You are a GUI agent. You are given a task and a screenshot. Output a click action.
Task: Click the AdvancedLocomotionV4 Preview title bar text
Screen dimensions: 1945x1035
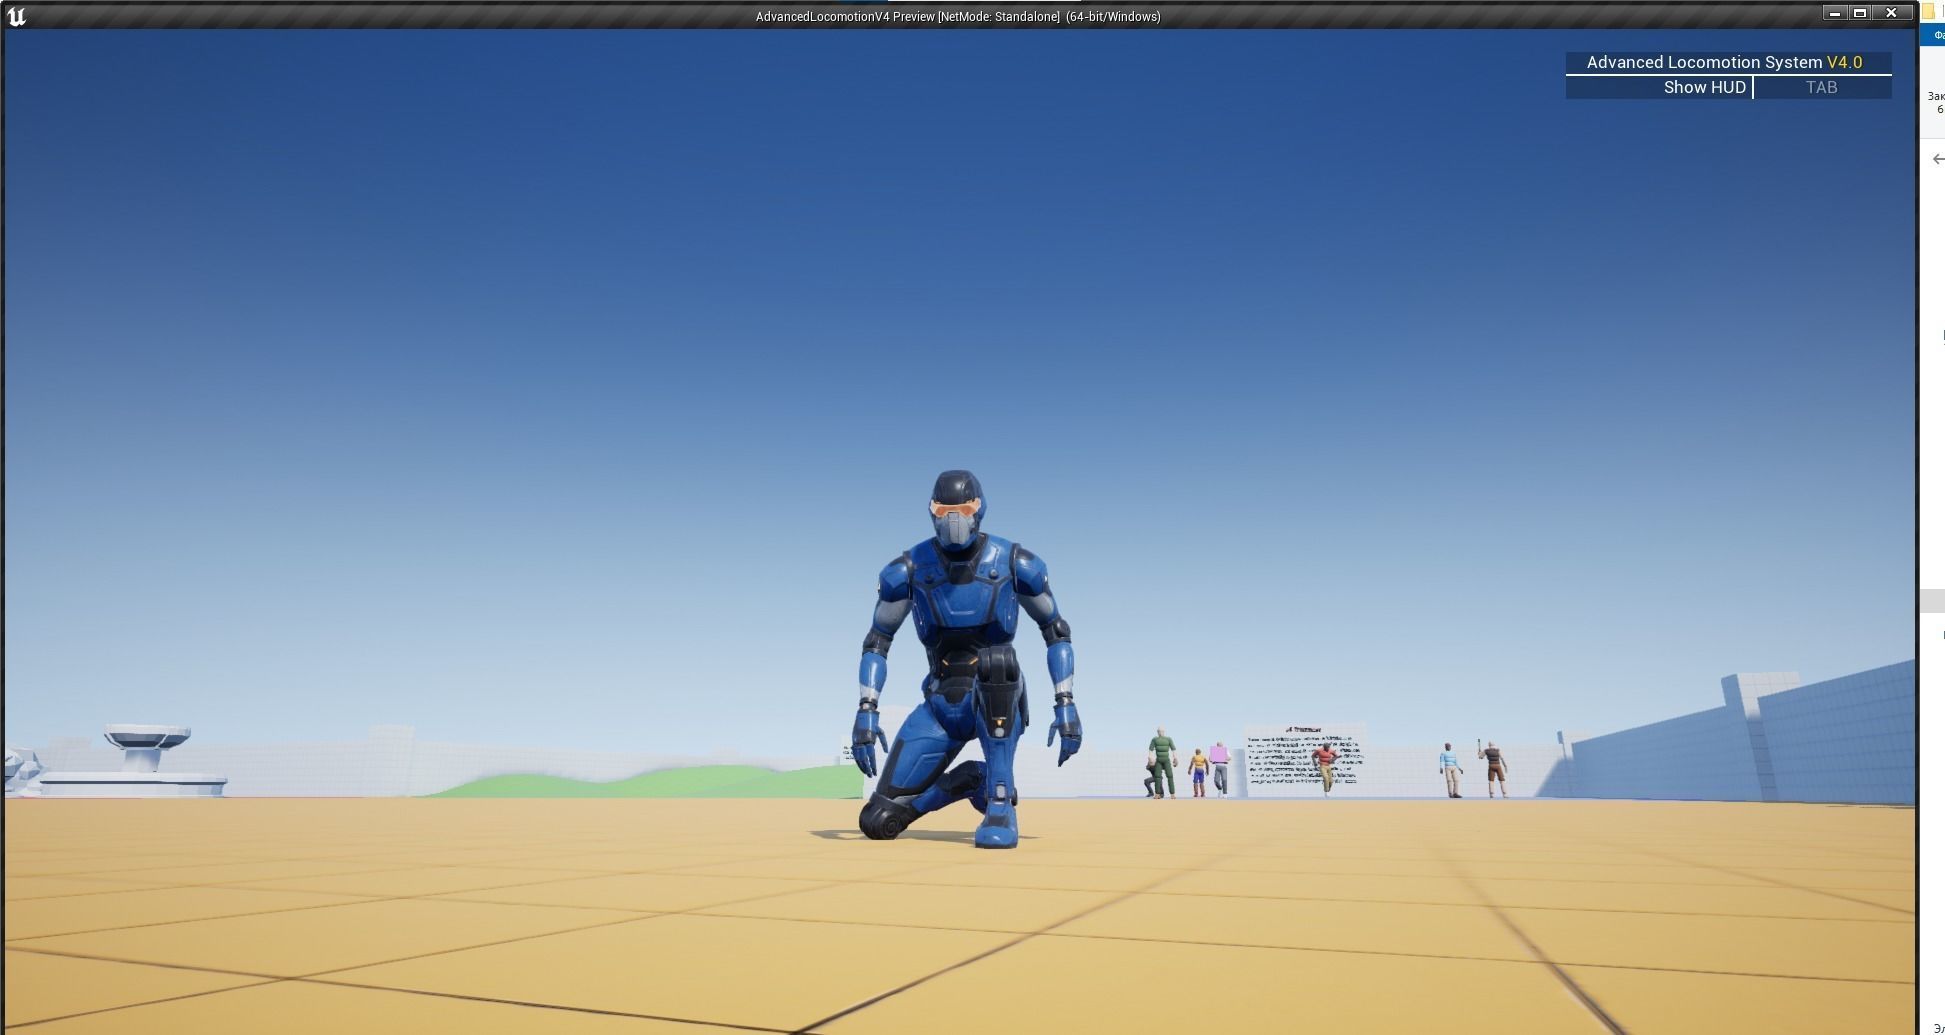coord(958,17)
